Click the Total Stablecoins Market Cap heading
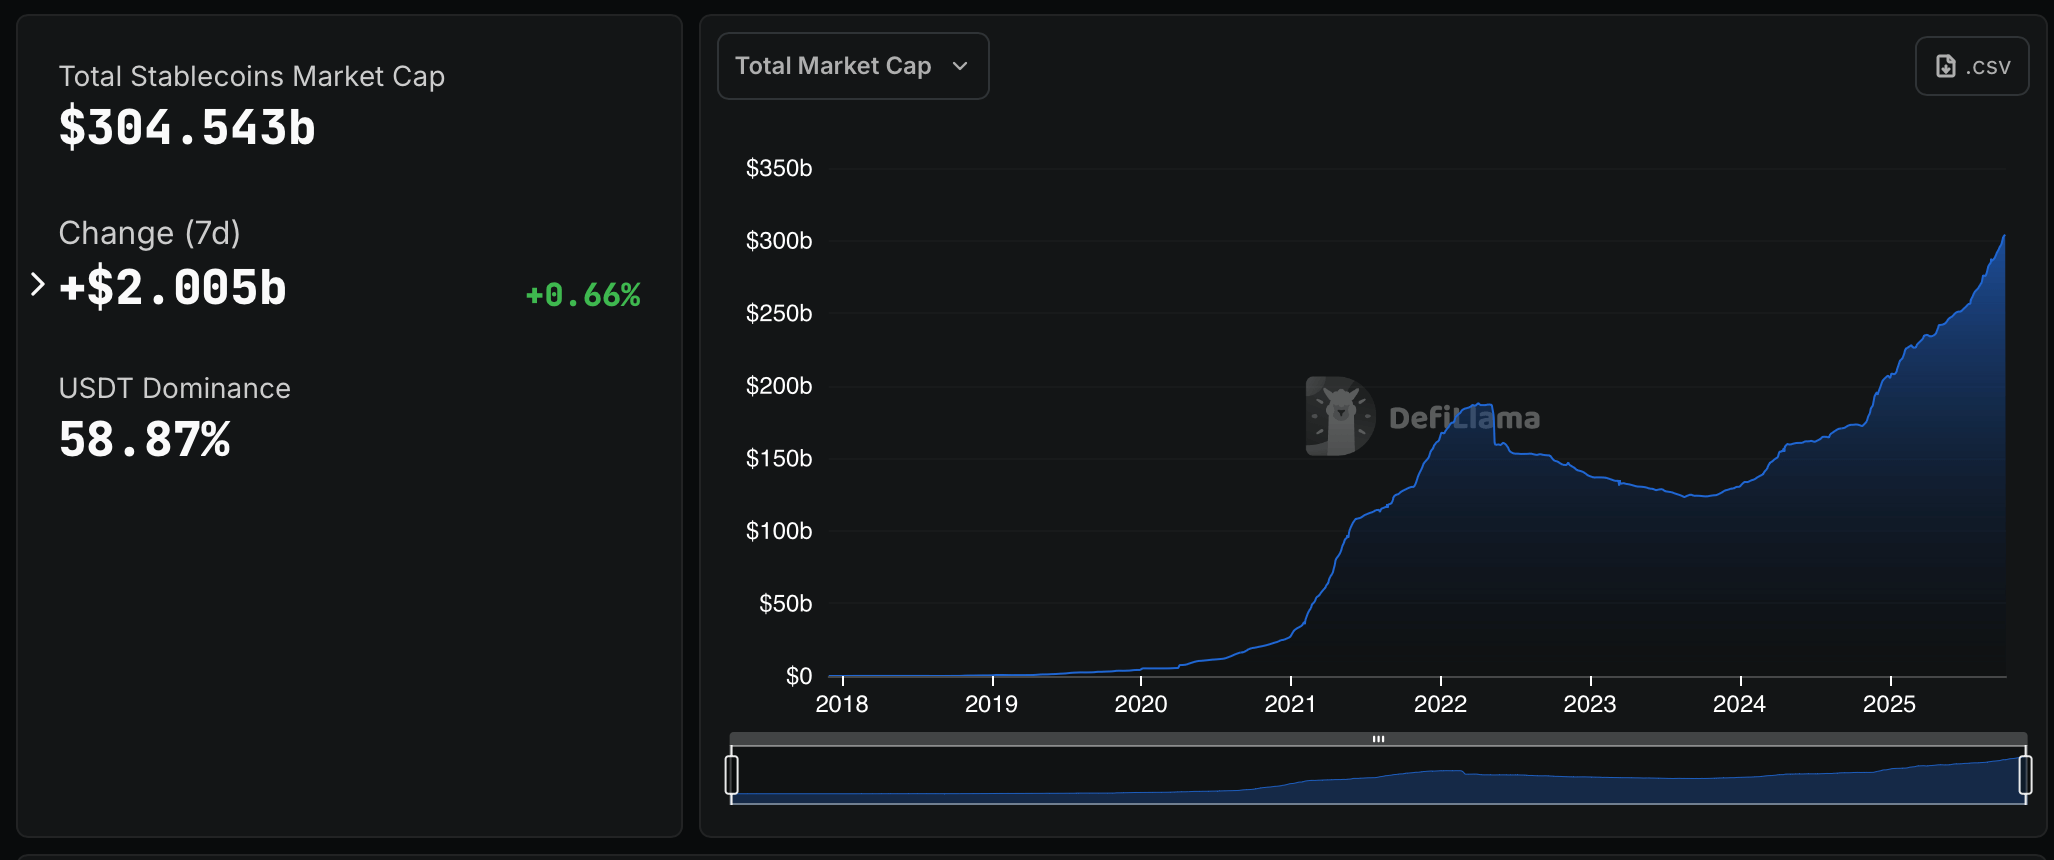The image size is (2054, 860). [251, 77]
